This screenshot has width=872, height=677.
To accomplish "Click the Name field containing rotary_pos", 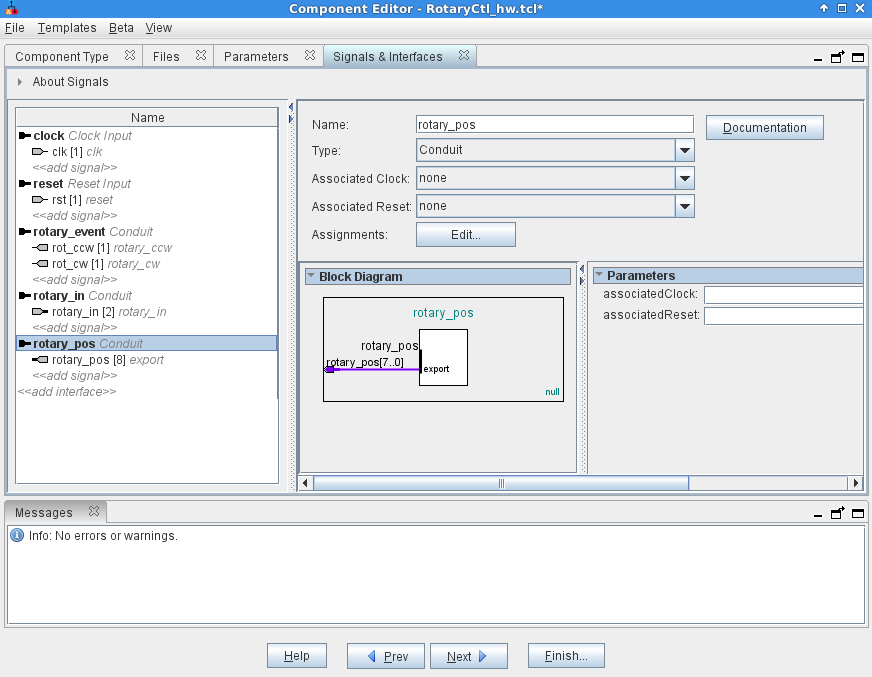I will coord(554,125).
